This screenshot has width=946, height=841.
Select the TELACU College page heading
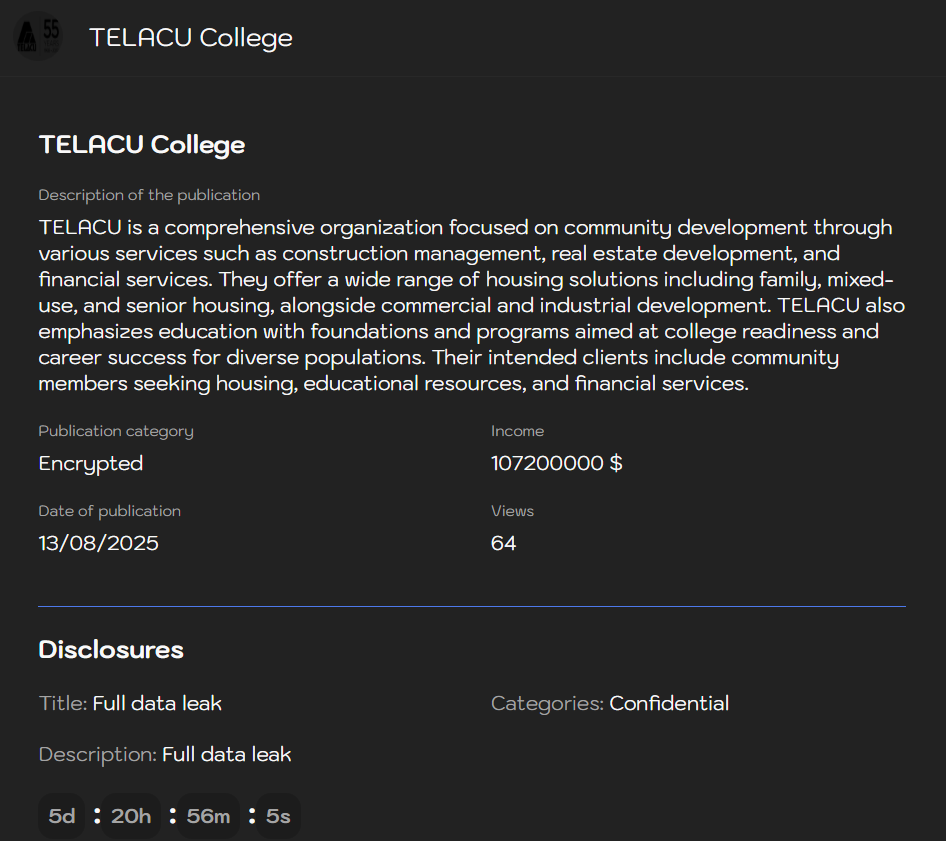click(x=141, y=144)
